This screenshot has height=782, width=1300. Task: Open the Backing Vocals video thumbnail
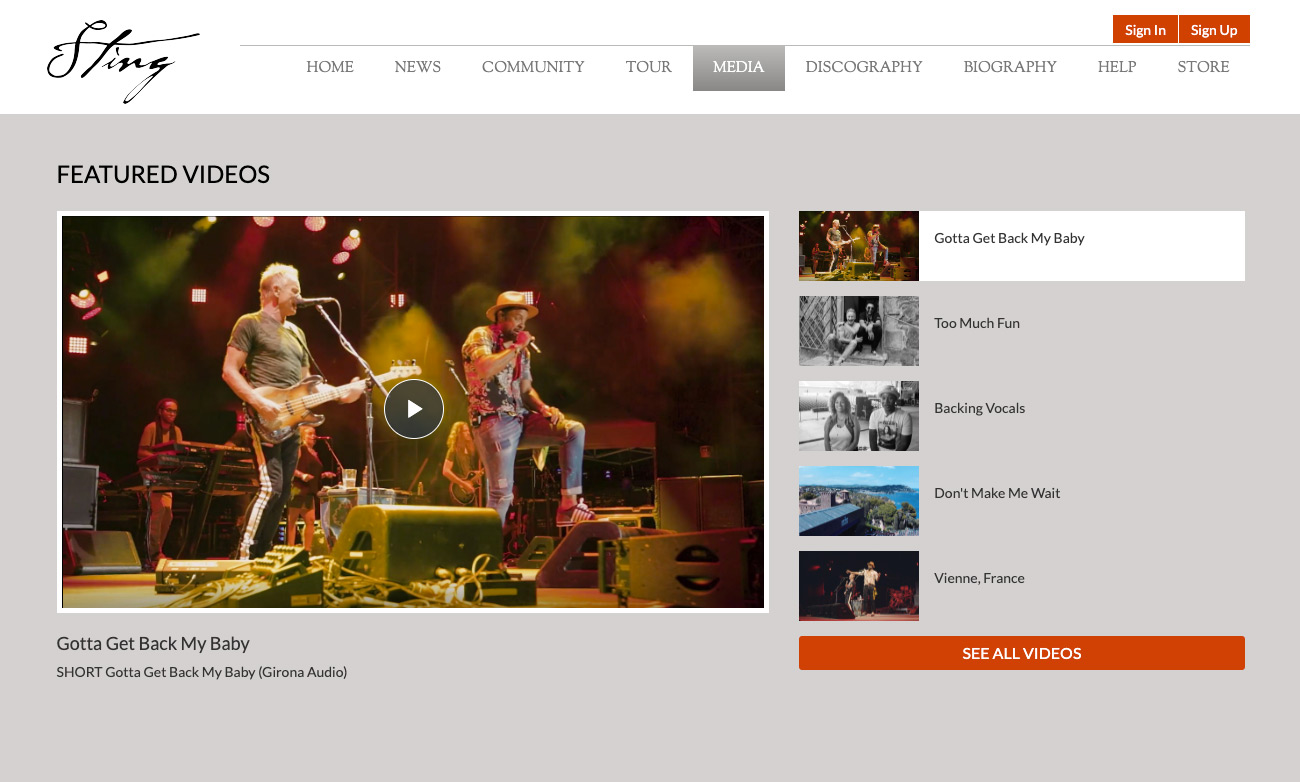(859, 416)
